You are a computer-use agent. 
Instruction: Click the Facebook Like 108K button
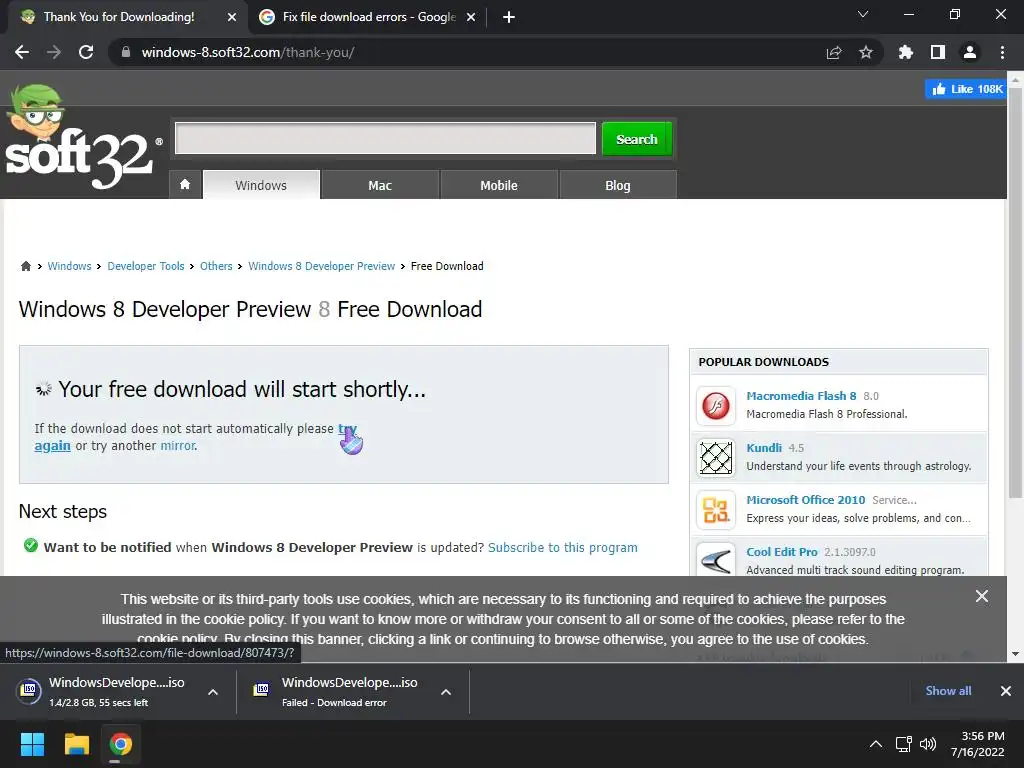point(965,89)
